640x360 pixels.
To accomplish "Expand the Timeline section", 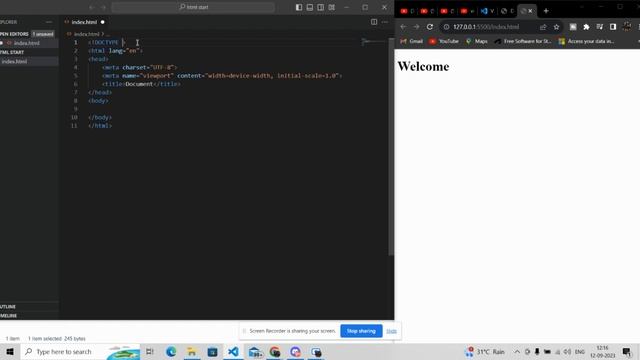I will pyautogui.click(x=9, y=316).
